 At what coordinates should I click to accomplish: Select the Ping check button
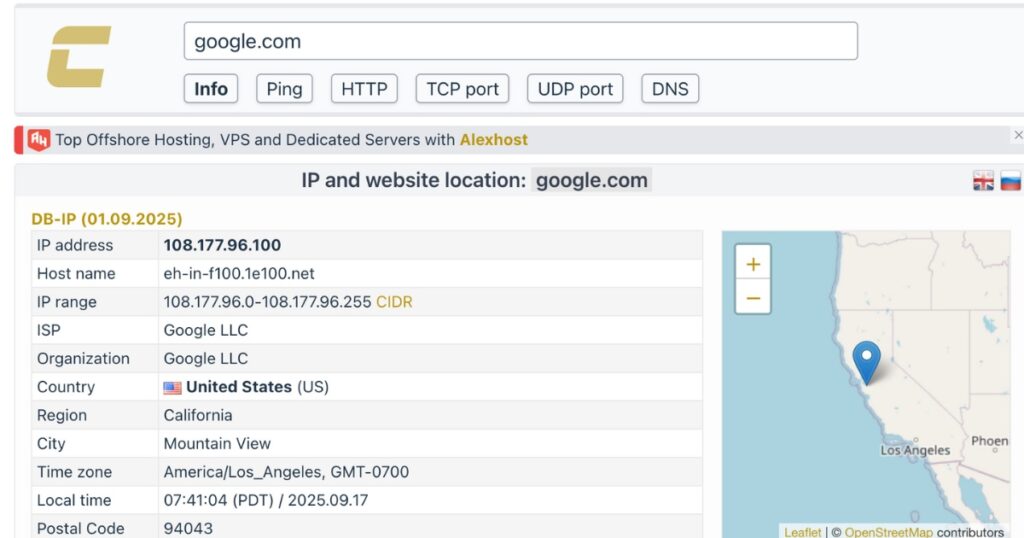click(284, 89)
